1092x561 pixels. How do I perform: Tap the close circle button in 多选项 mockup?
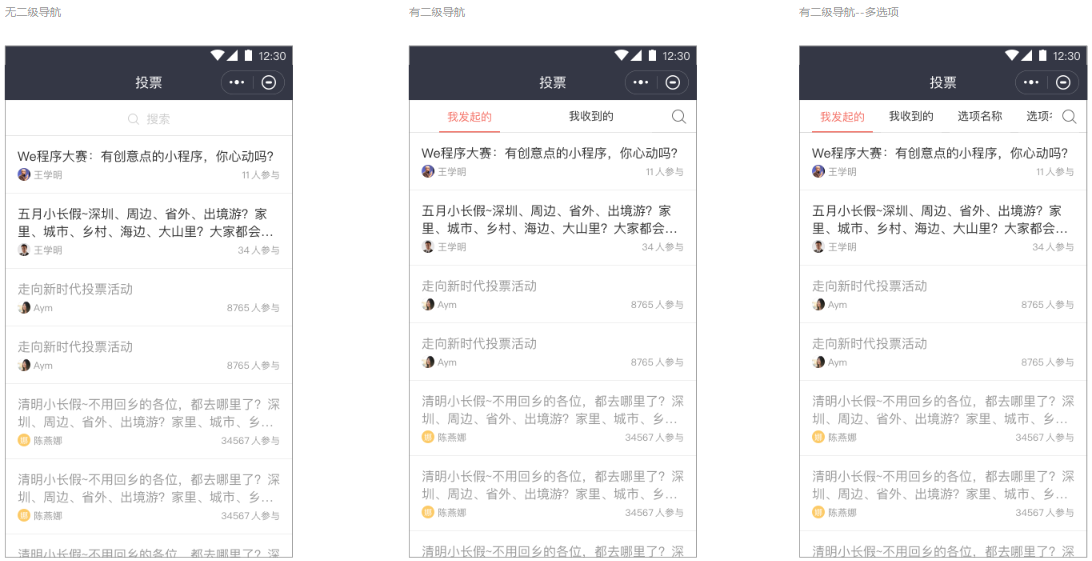click(x=1063, y=83)
